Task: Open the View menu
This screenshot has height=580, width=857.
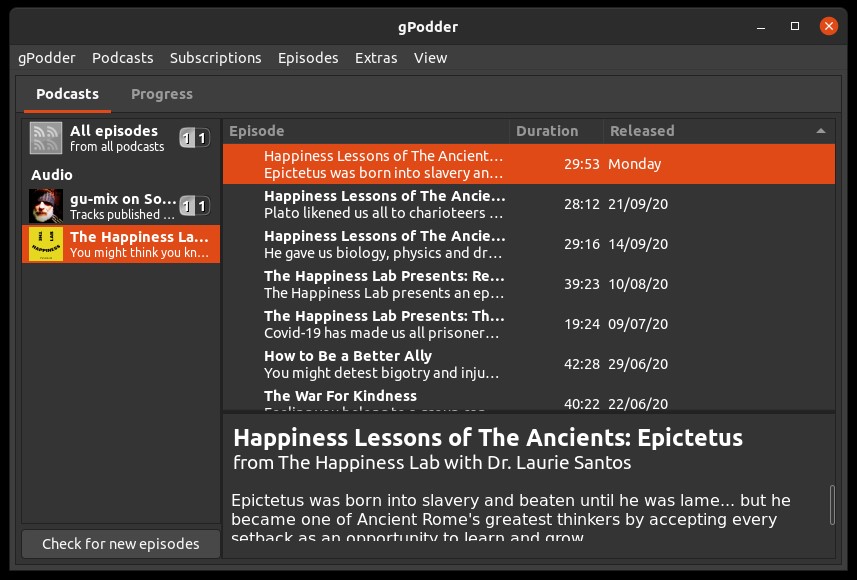Action: point(430,58)
